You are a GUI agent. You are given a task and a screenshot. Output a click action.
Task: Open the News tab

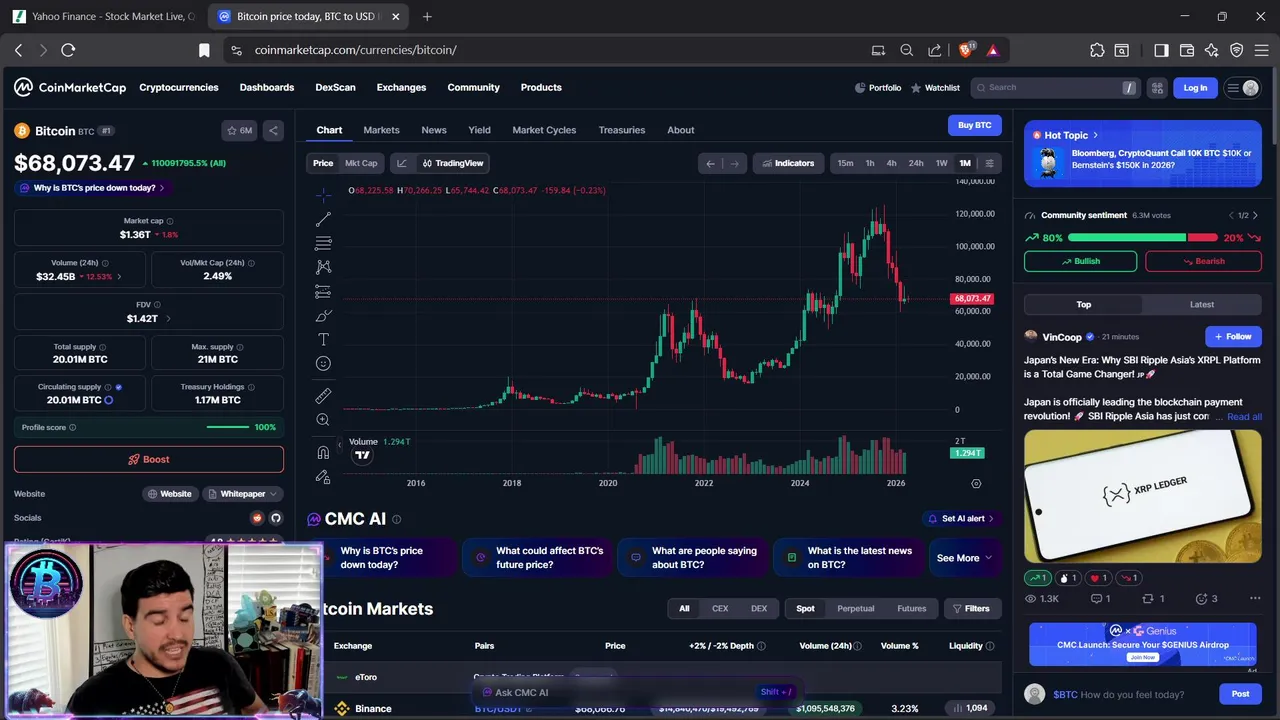434,130
